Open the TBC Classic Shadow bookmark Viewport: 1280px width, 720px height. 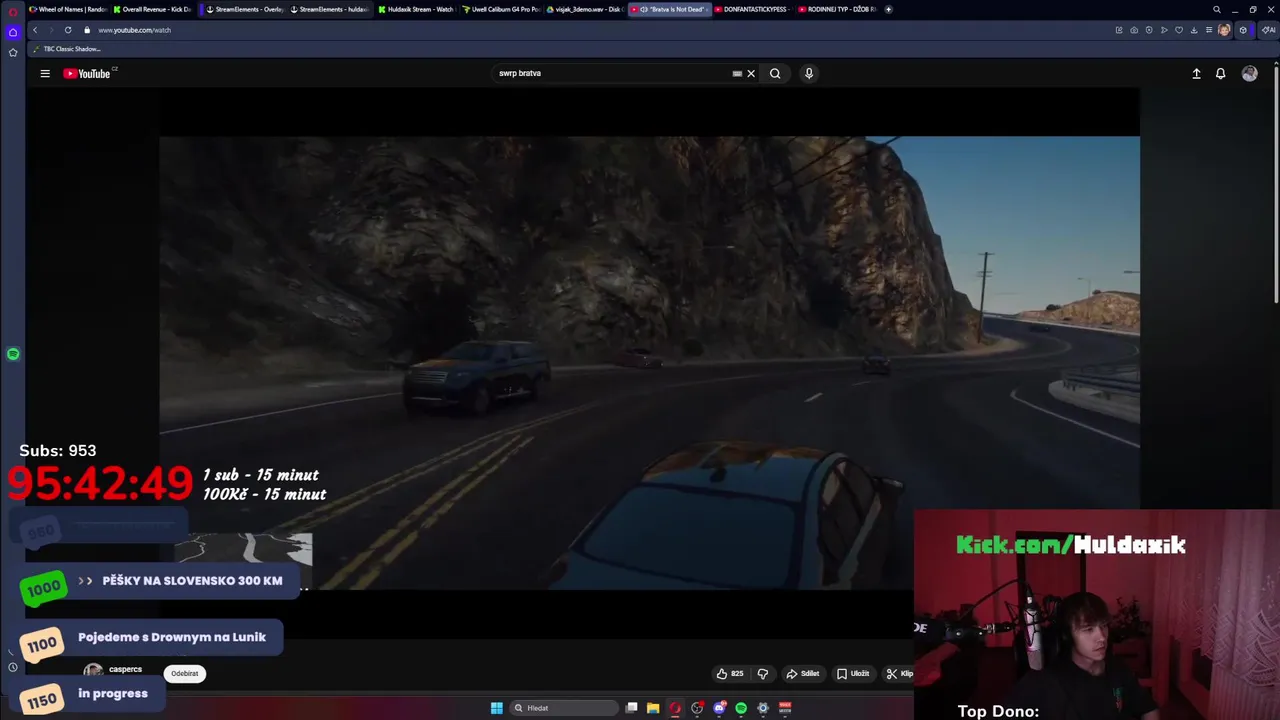(67, 49)
